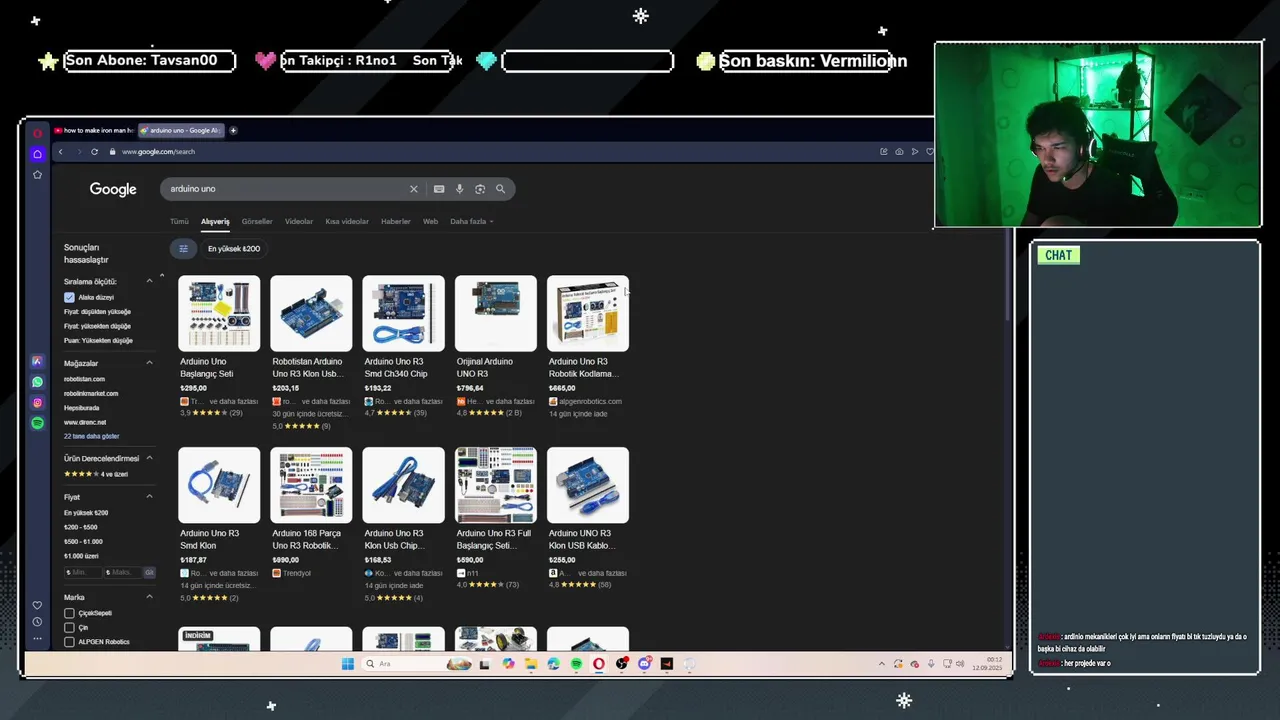Check the ALPGEN Robotics brand checkbox
Image resolution: width=1280 pixels, height=720 pixels.
pyautogui.click(x=69, y=642)
